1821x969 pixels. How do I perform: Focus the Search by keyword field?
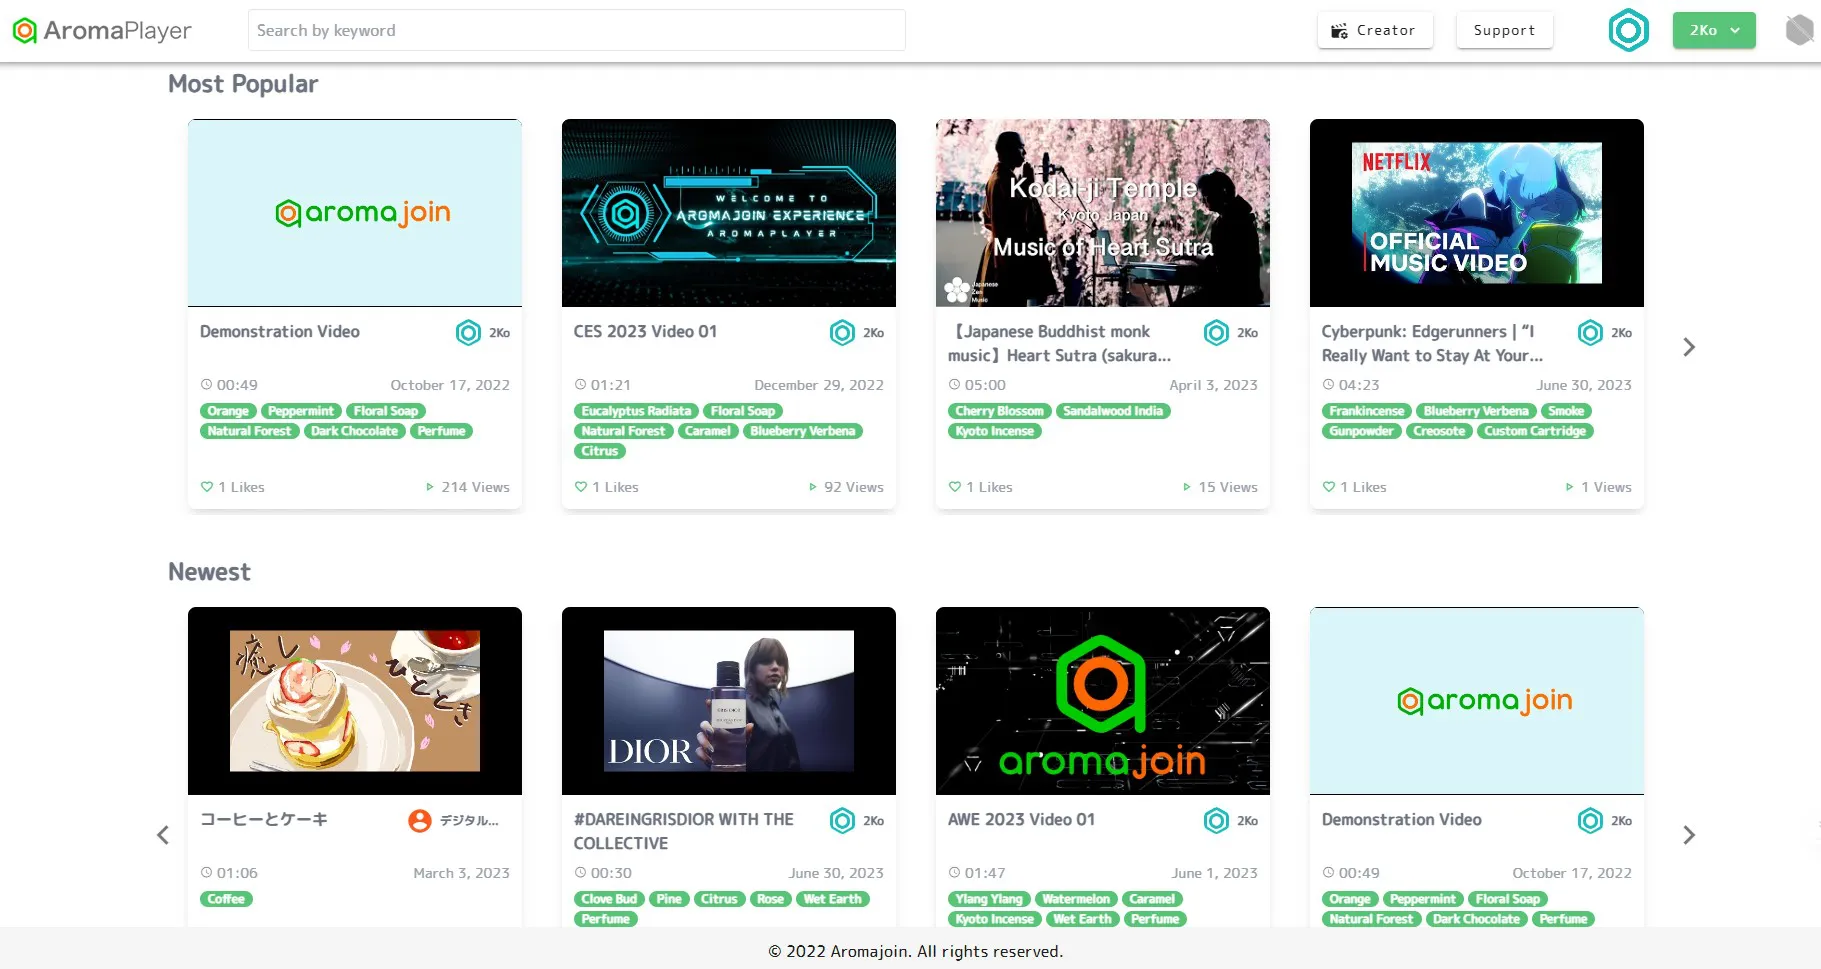pyautogui.click(x=577, y=30)
